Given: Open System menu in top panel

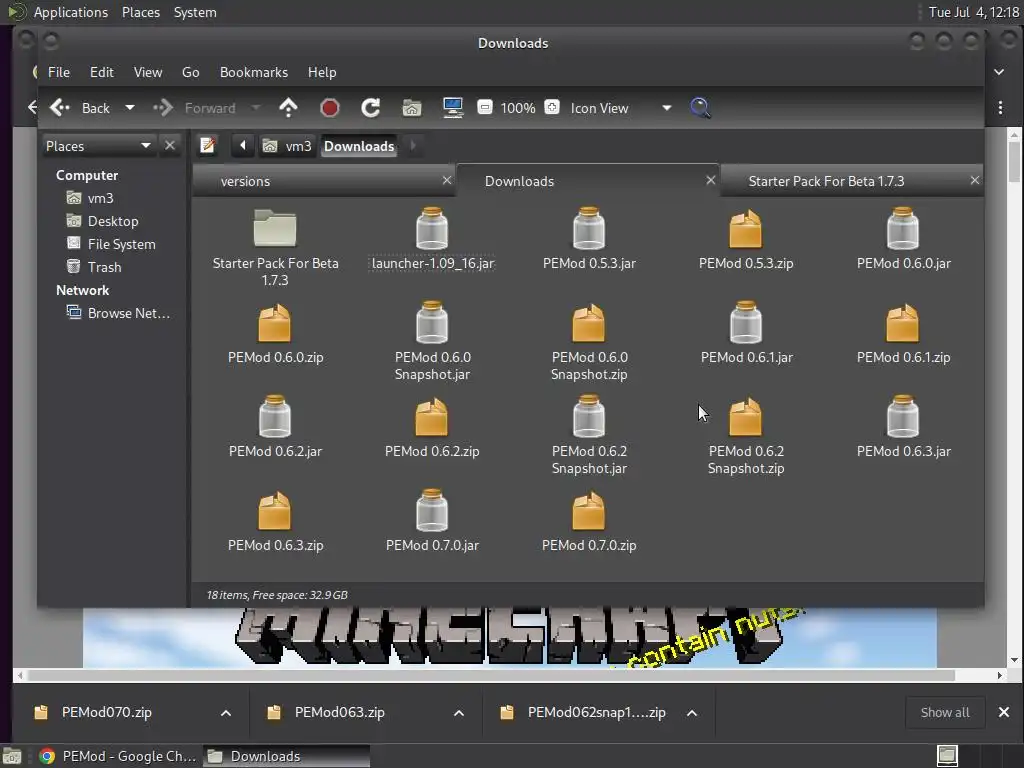Looking at the screenshot, I should [x=195, y=12].
